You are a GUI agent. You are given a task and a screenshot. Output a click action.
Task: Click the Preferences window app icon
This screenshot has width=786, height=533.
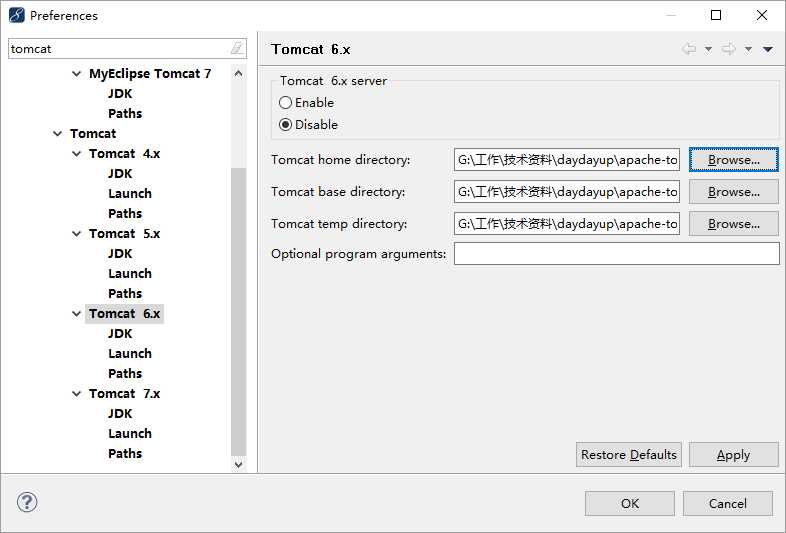coord(16,15)
